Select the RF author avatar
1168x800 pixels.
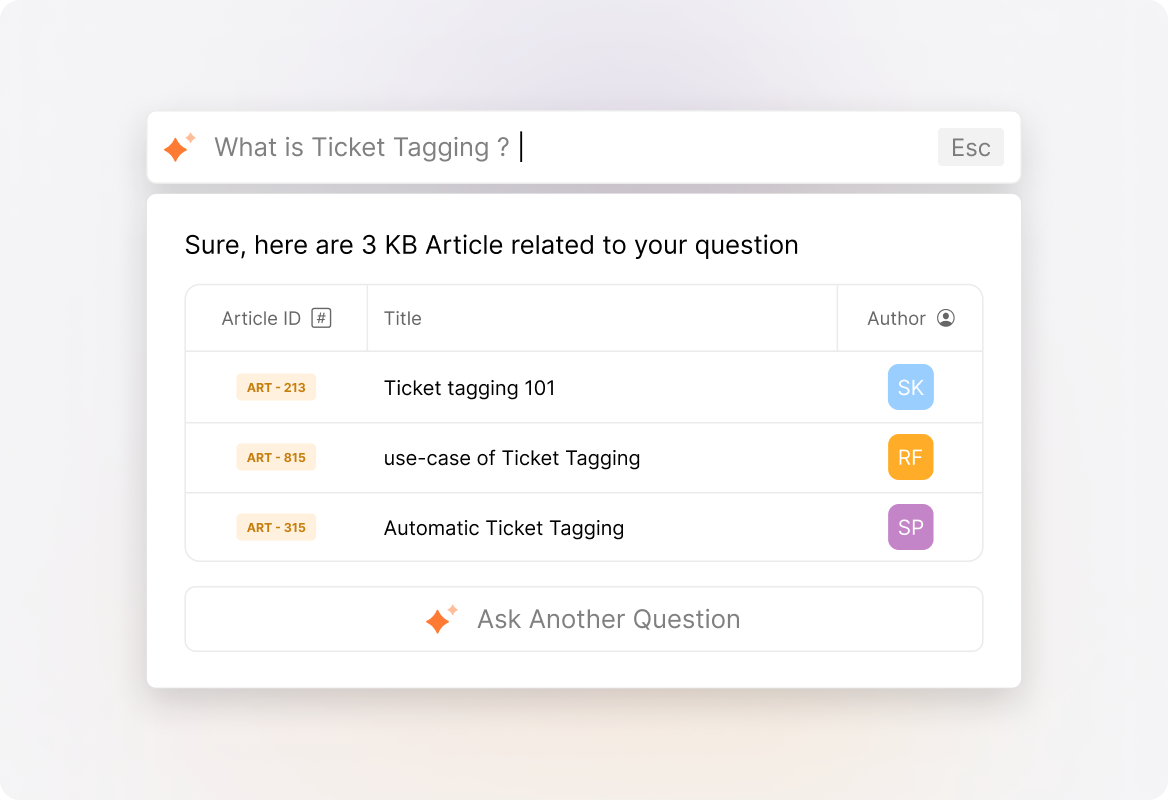[x=910, y=457]
